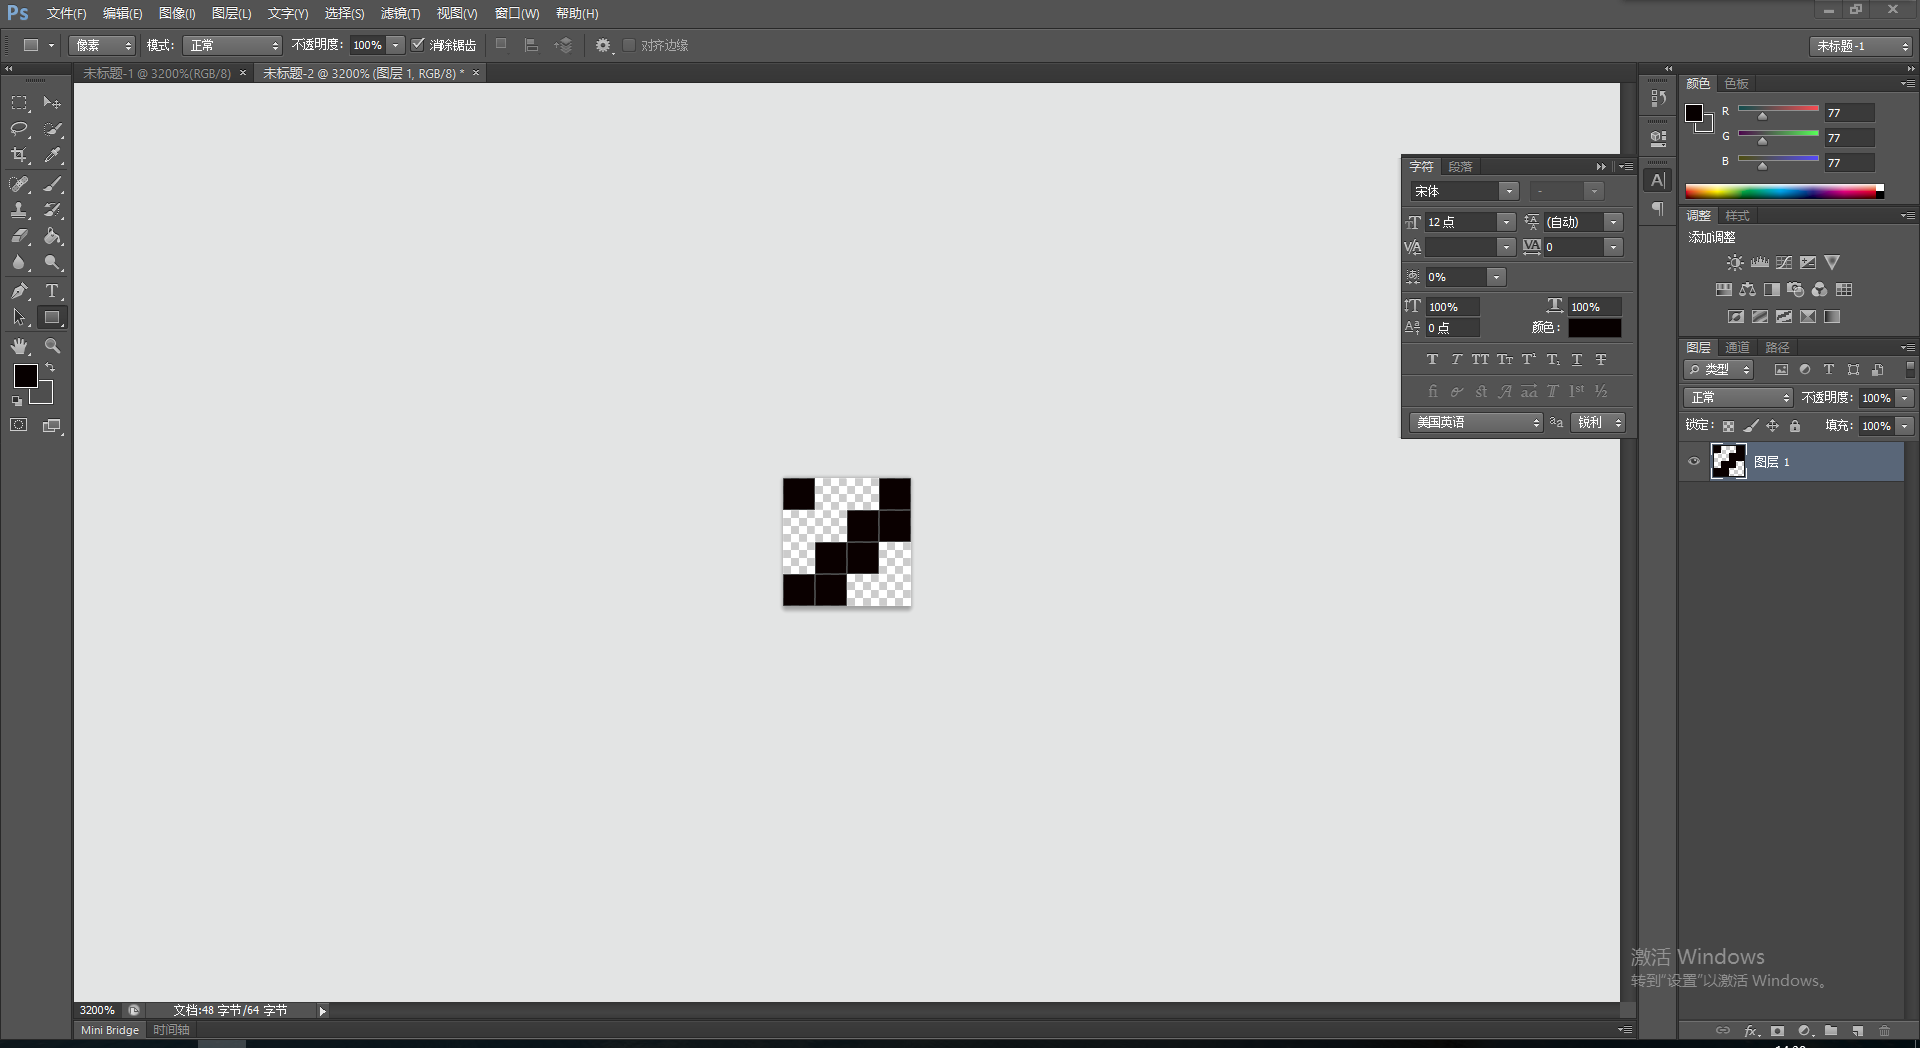Open the 美国英语 language dropdown
This screenshot has width=1920, height=1048.
click(1477, 423)
